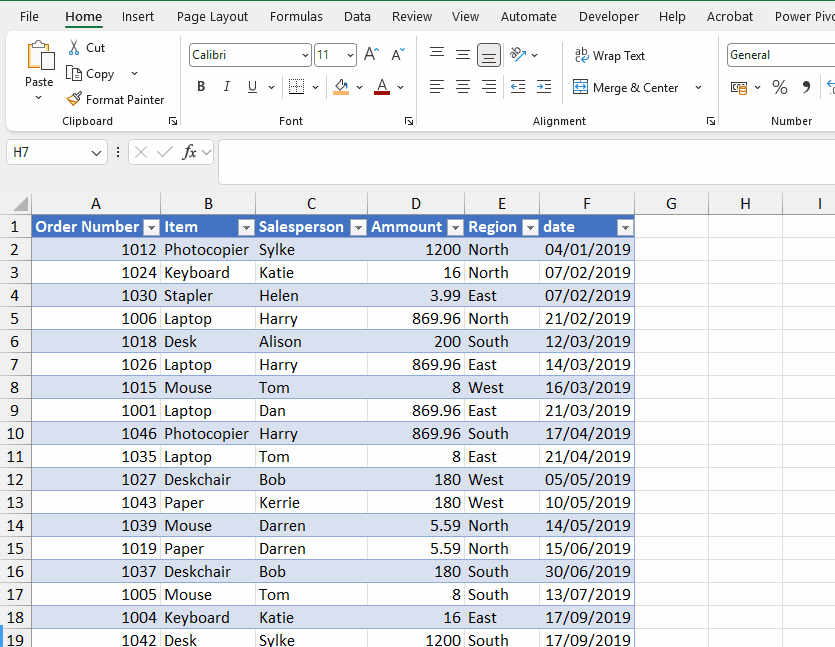Apply Percent Style formatting
Viewport: 835px width, 647px height.
[x=779, y=88]
